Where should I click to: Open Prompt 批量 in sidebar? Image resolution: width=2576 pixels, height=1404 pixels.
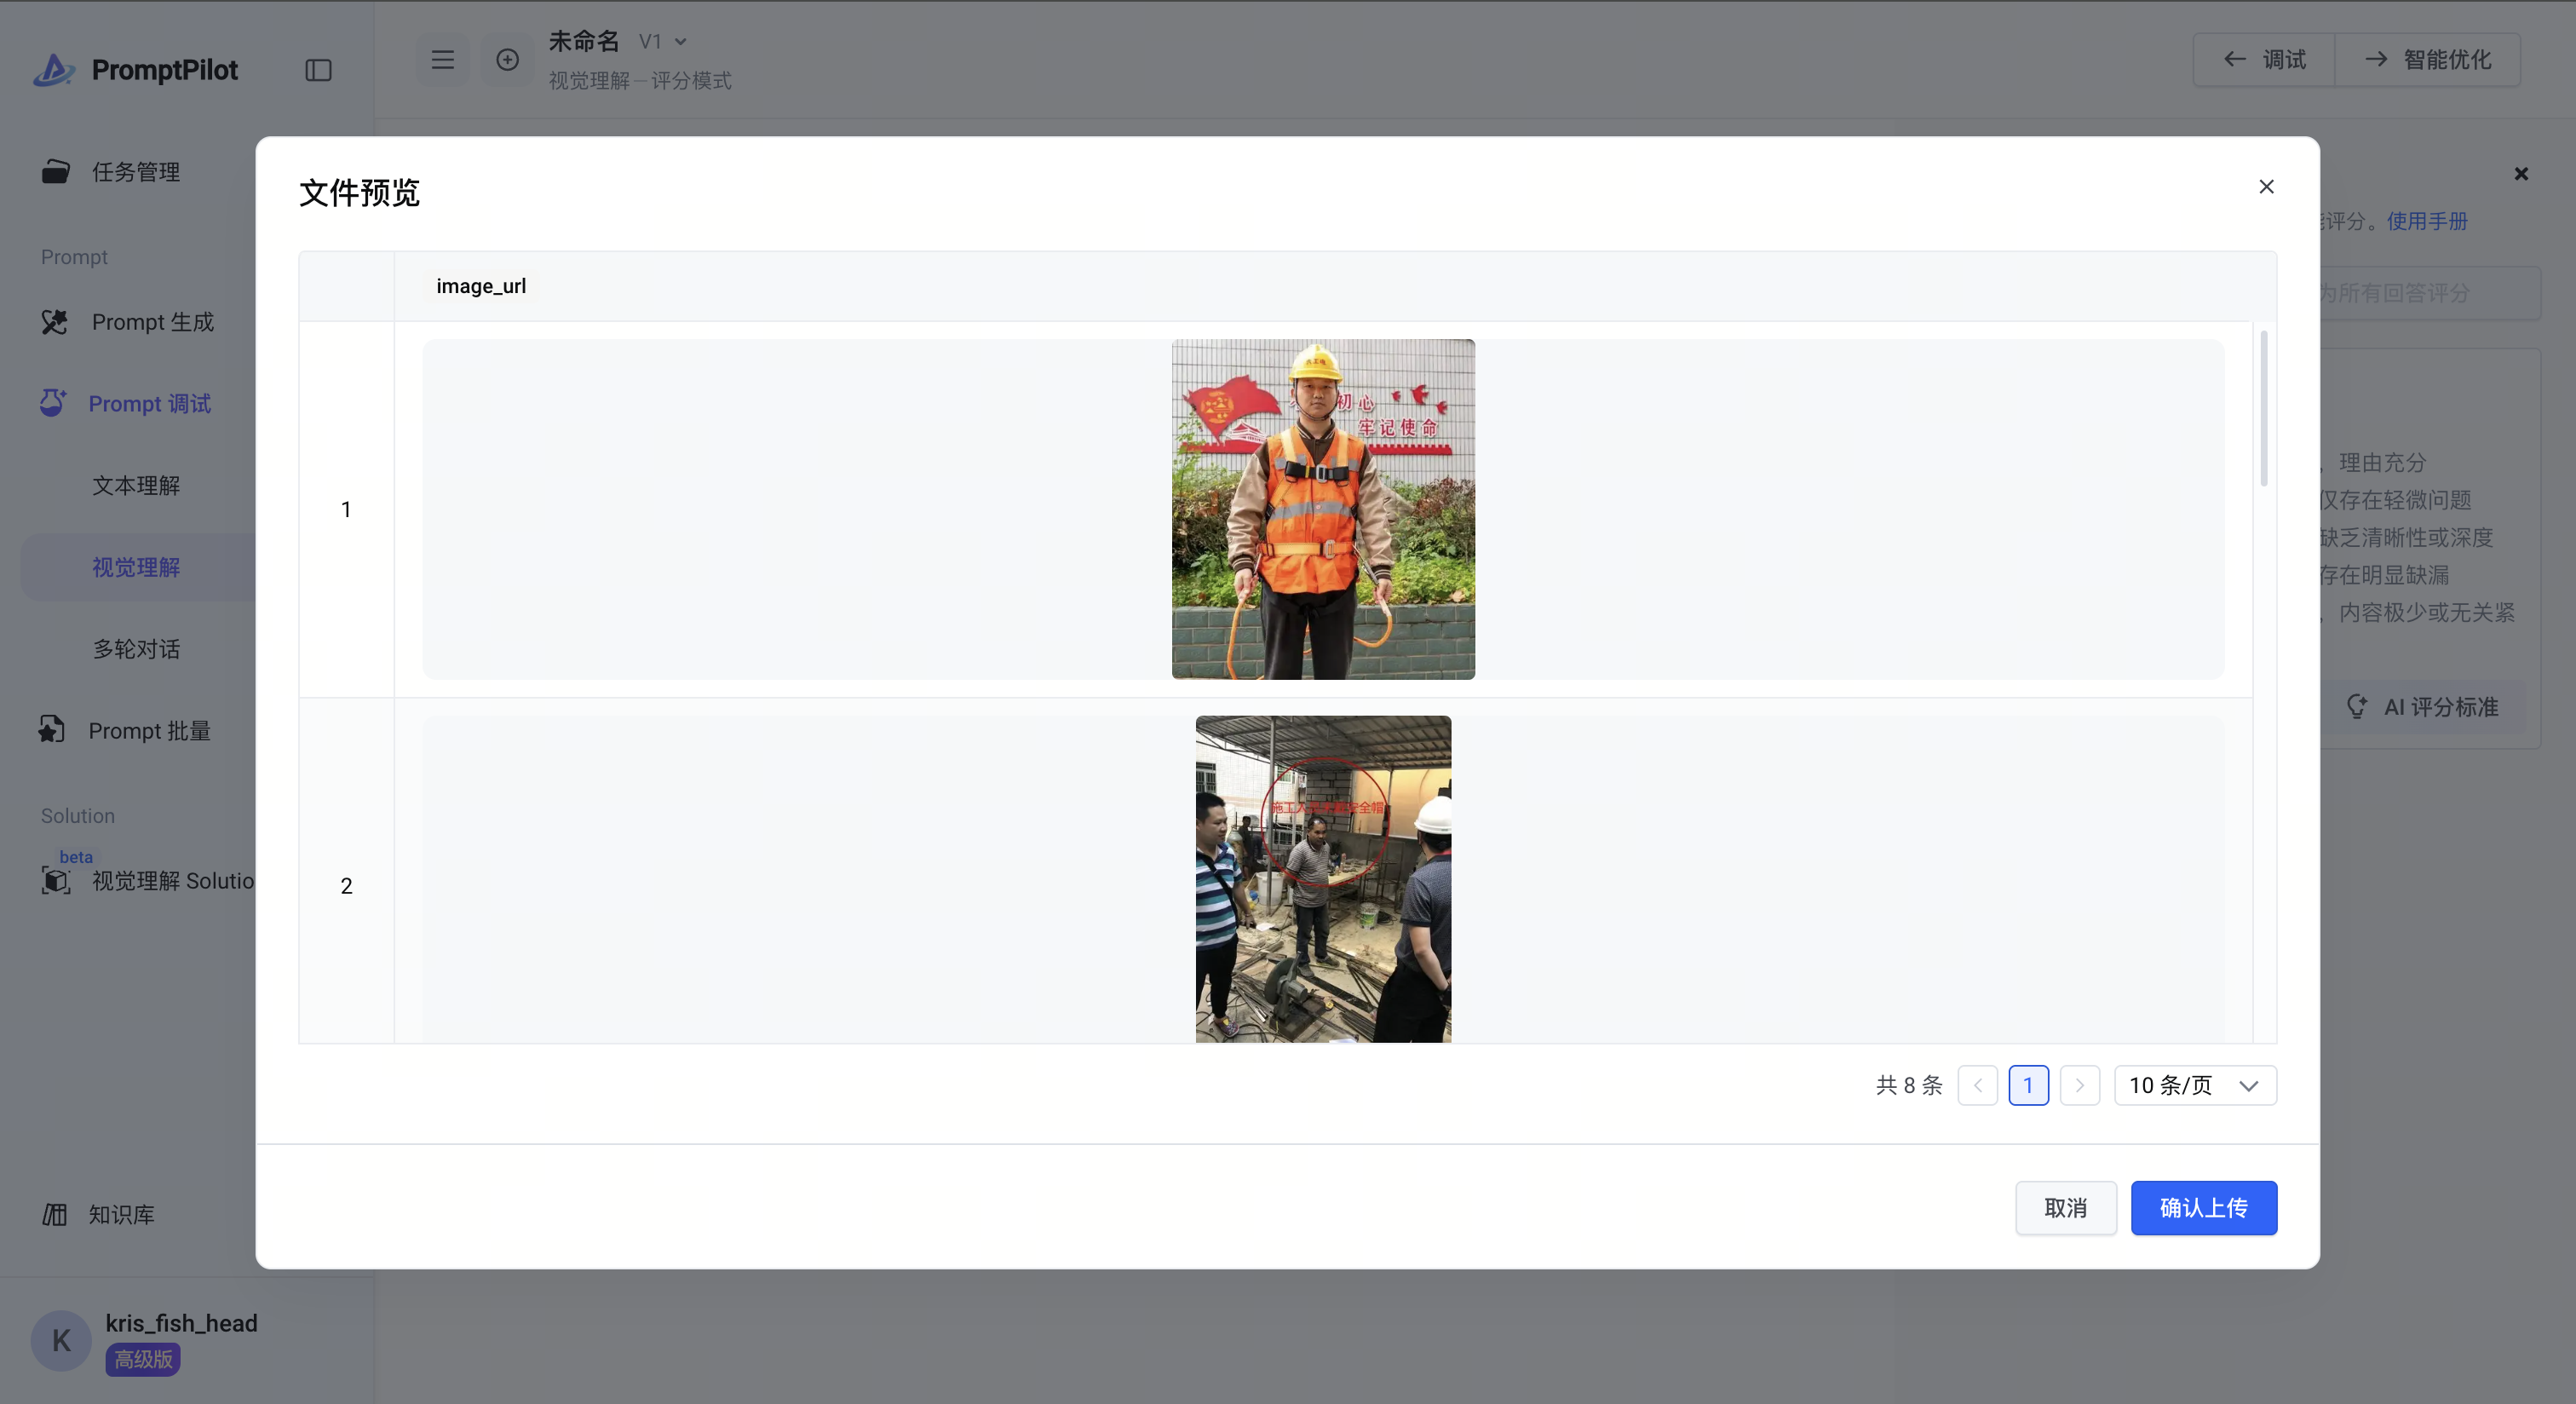149,731
